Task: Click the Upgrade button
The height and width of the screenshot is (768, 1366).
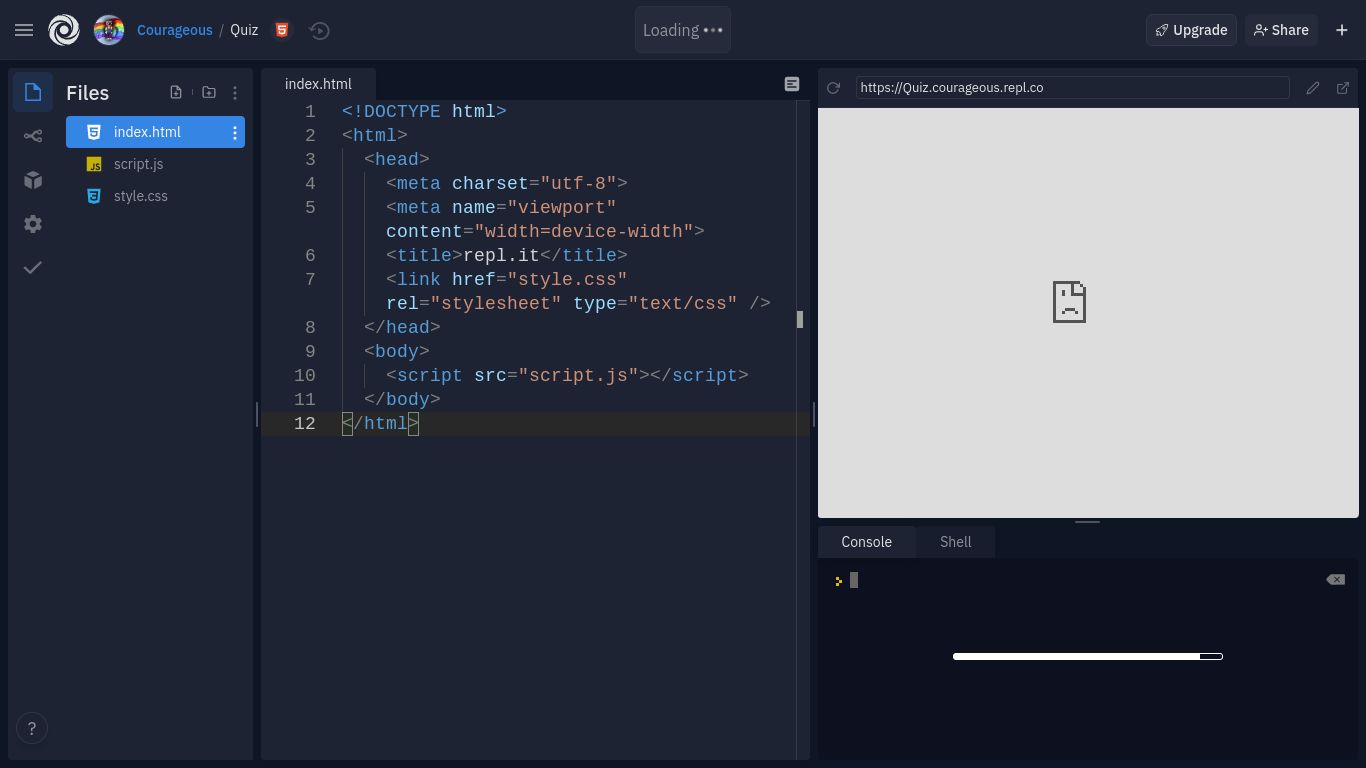Action: tap(1191, 30)
